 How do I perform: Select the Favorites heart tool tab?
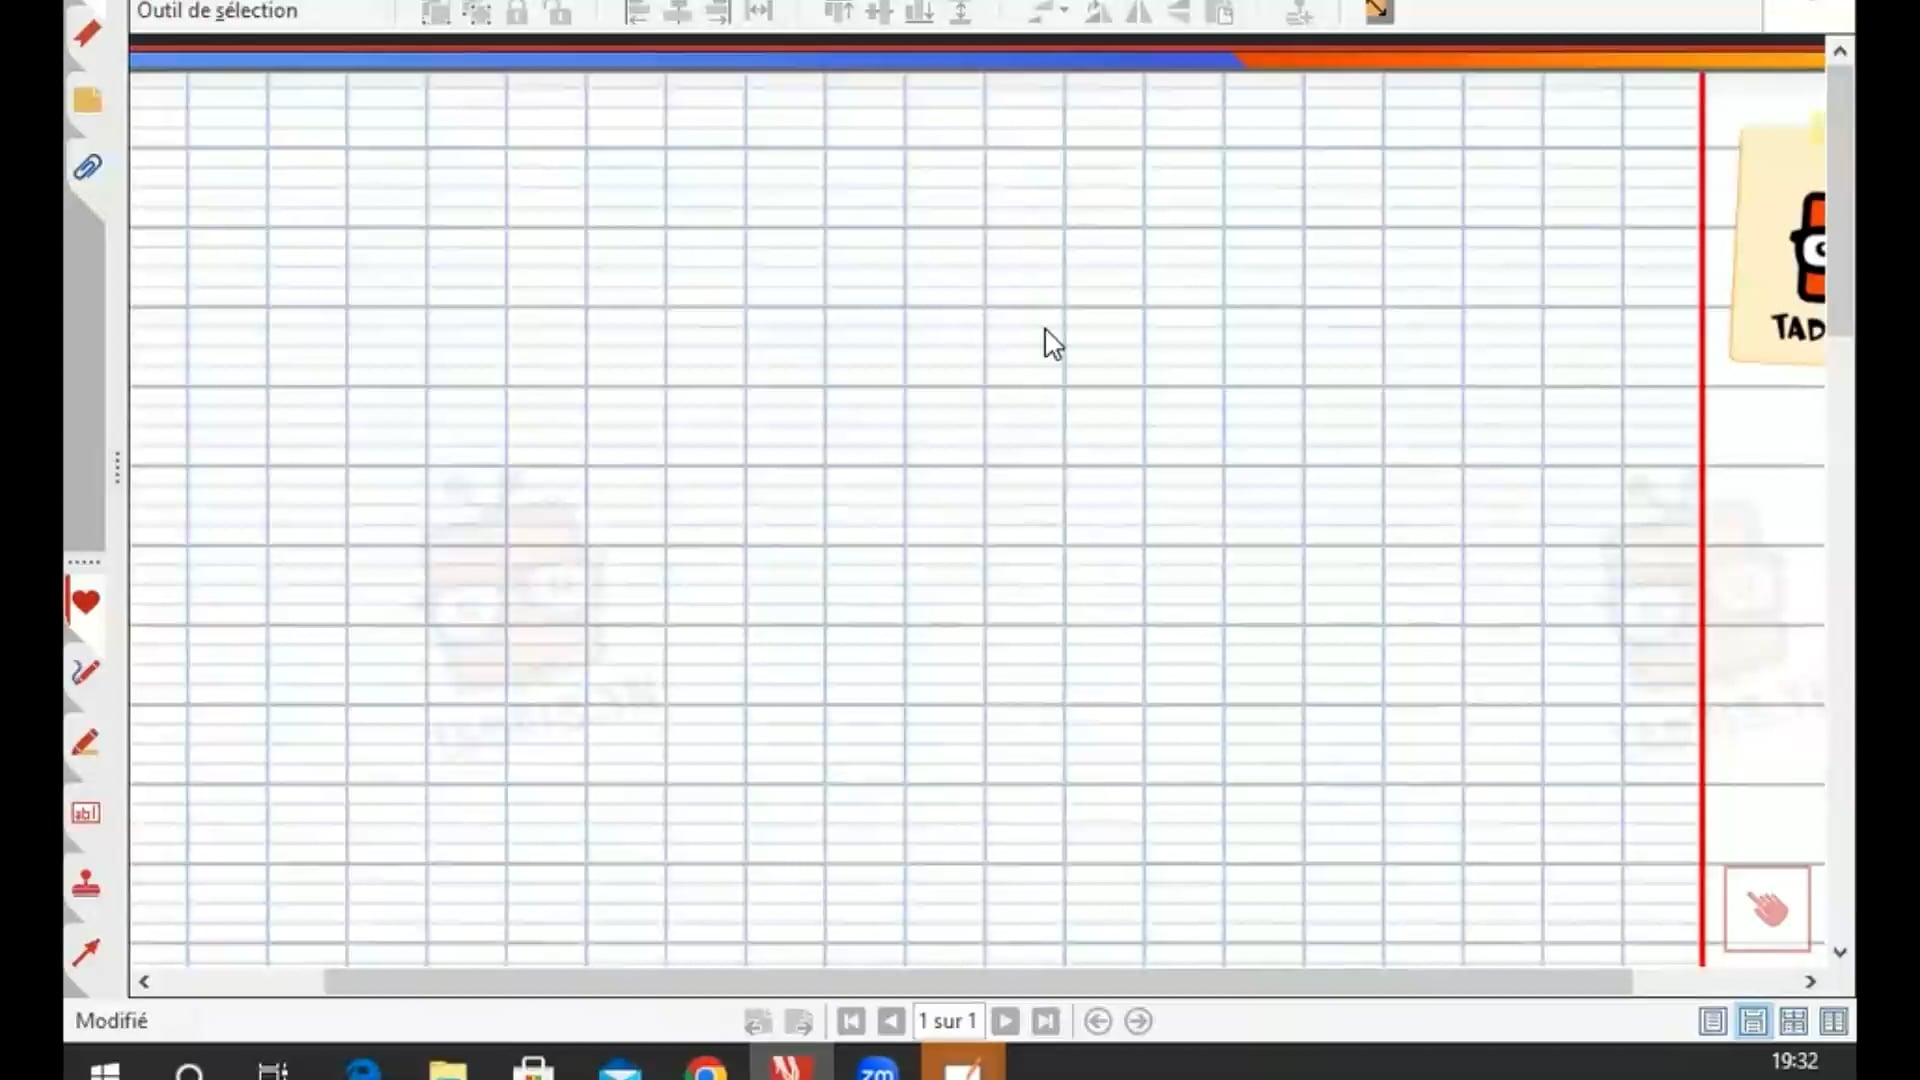click(86, 602)
